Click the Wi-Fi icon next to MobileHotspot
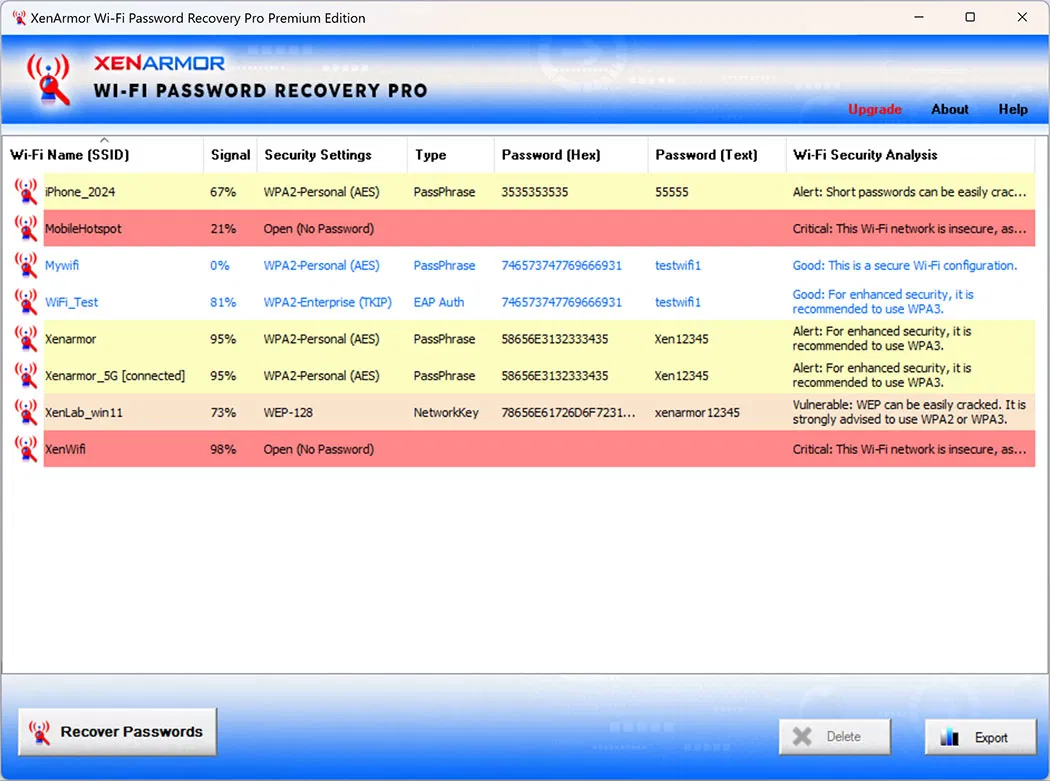Image resolution: width=1050 pixels, height=781 pixels. click(25, 228)
